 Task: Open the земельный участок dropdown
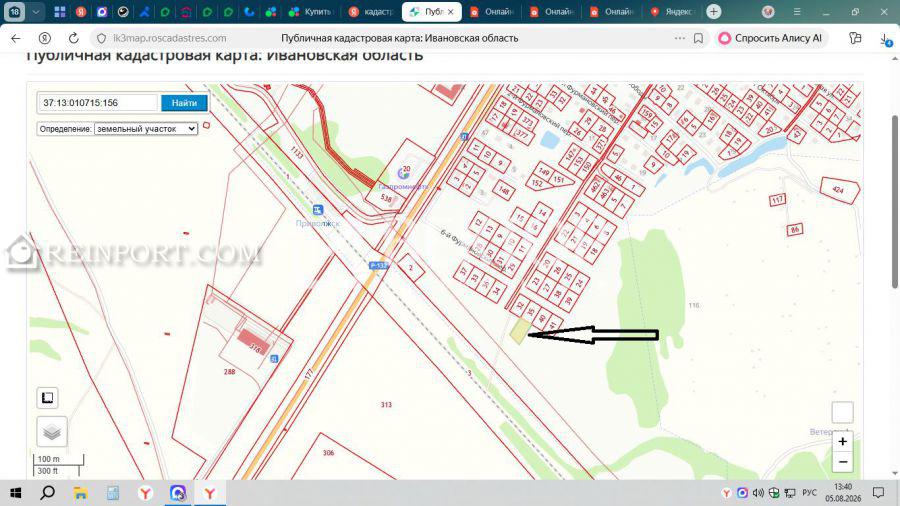146,129
